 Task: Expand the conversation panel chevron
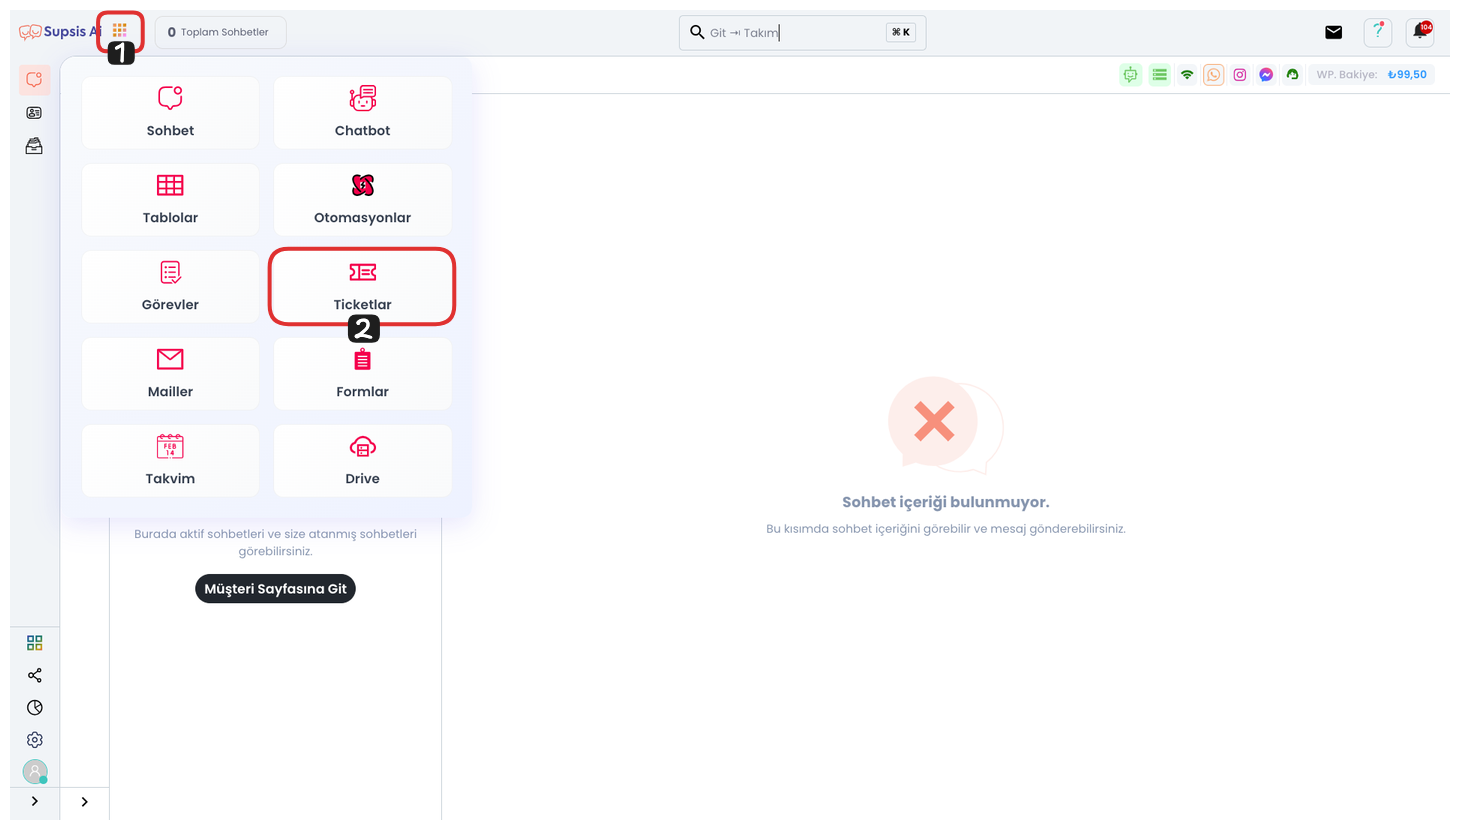85,801
